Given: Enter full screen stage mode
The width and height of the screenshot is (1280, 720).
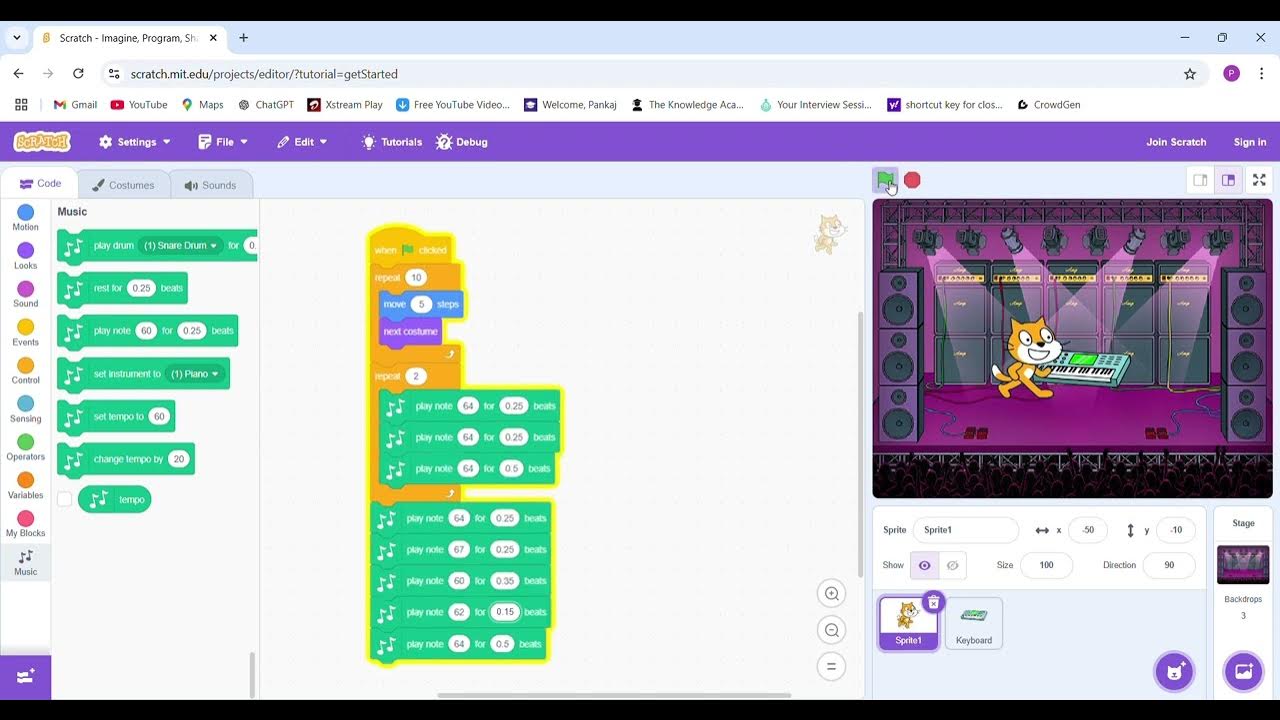Looking at the screenshot, I should point(1259,180).
